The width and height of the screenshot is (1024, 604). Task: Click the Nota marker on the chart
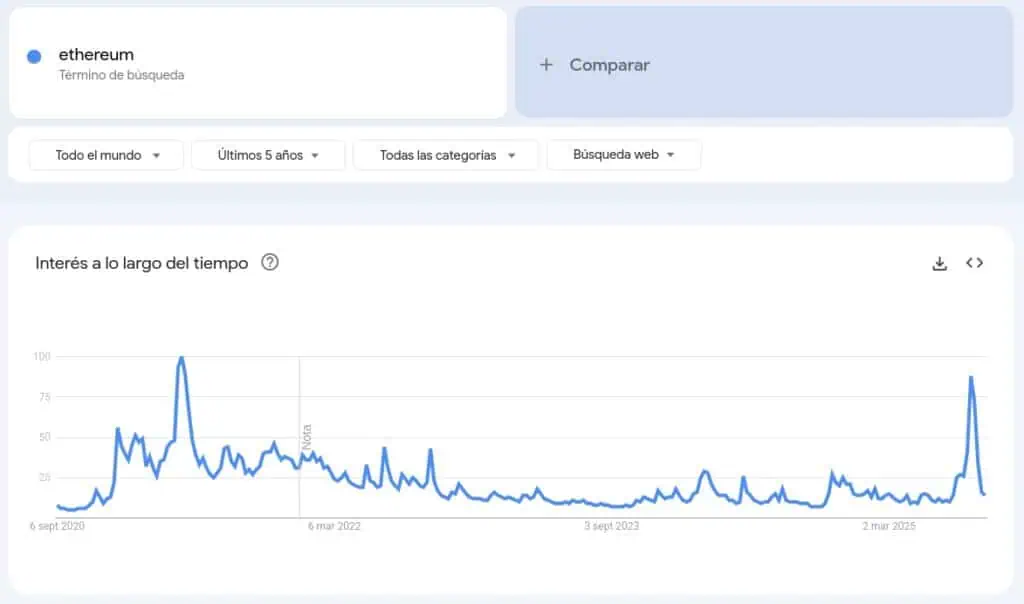(x=307, y=436)
